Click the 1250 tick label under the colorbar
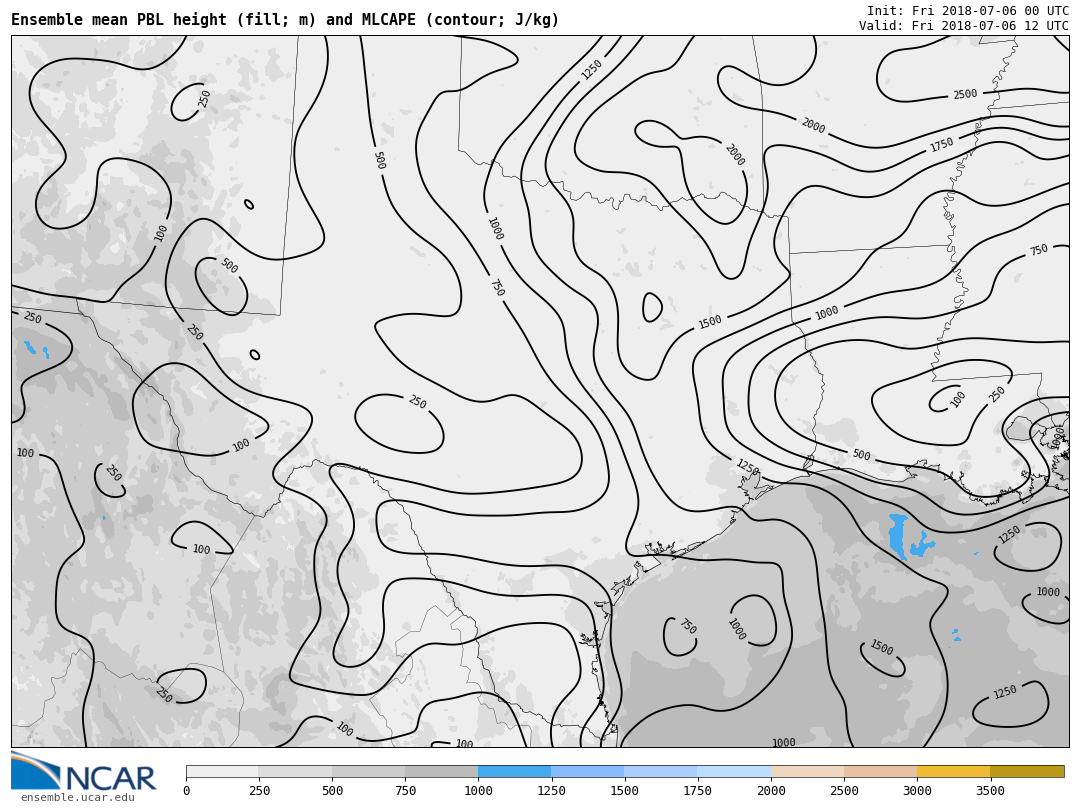Viewport: 1080px width, 810px height. coord(552,791)
